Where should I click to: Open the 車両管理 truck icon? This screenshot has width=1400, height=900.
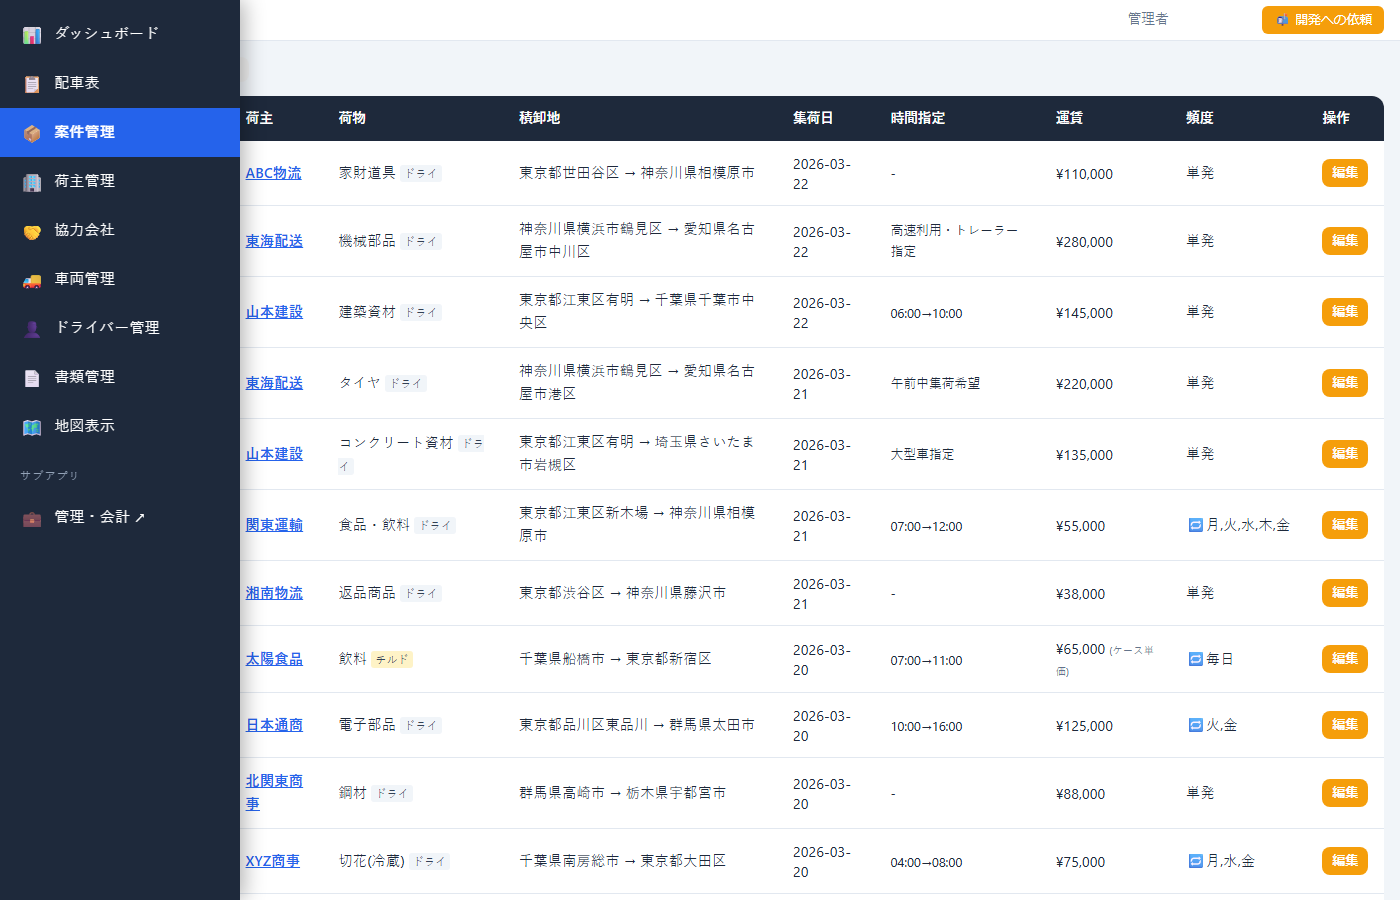click(31, 279)
